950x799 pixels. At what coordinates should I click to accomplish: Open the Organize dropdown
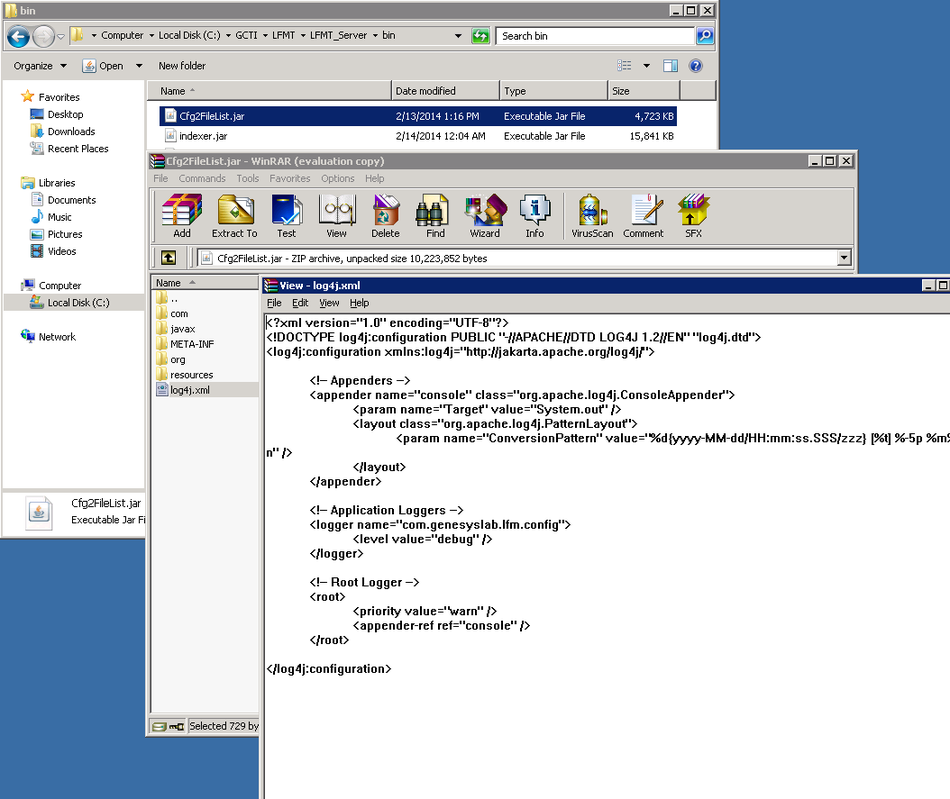(x=40, y=65)
